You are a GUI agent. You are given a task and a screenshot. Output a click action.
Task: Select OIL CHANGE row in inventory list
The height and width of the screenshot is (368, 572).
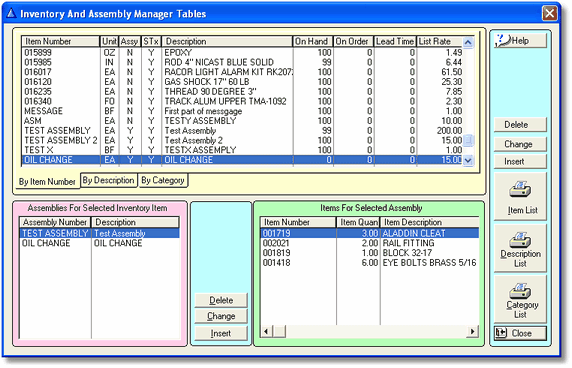(242, 160)
